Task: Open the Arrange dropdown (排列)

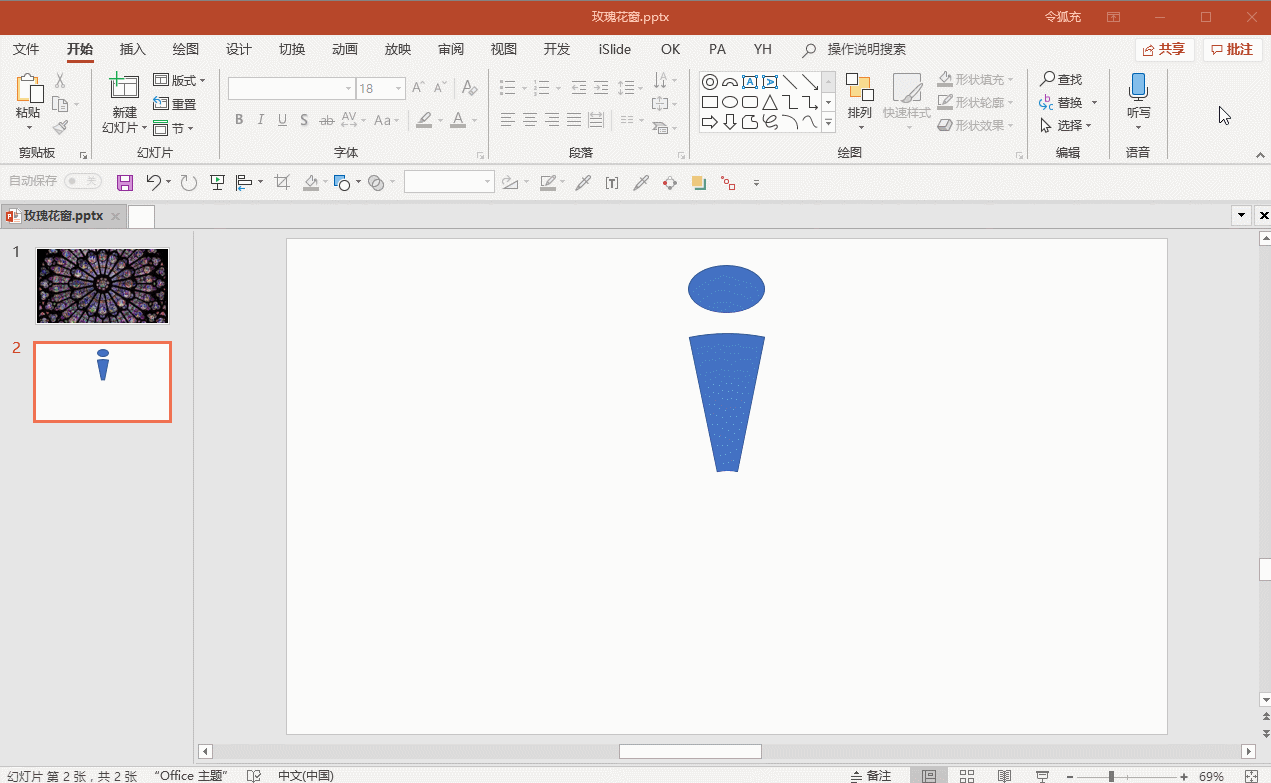Action: tap(860, 101)
